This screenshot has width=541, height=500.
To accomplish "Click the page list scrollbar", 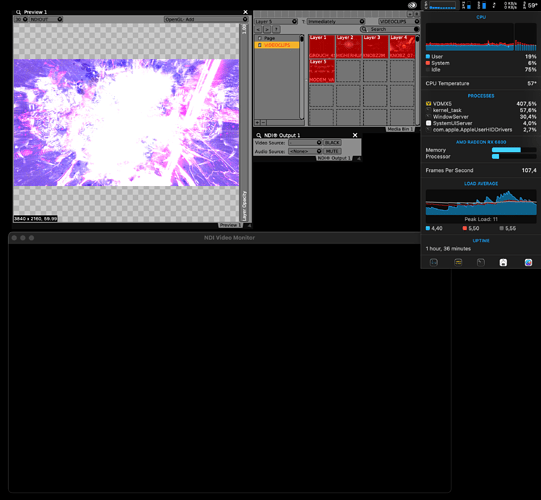I will [x=302, y=77].
